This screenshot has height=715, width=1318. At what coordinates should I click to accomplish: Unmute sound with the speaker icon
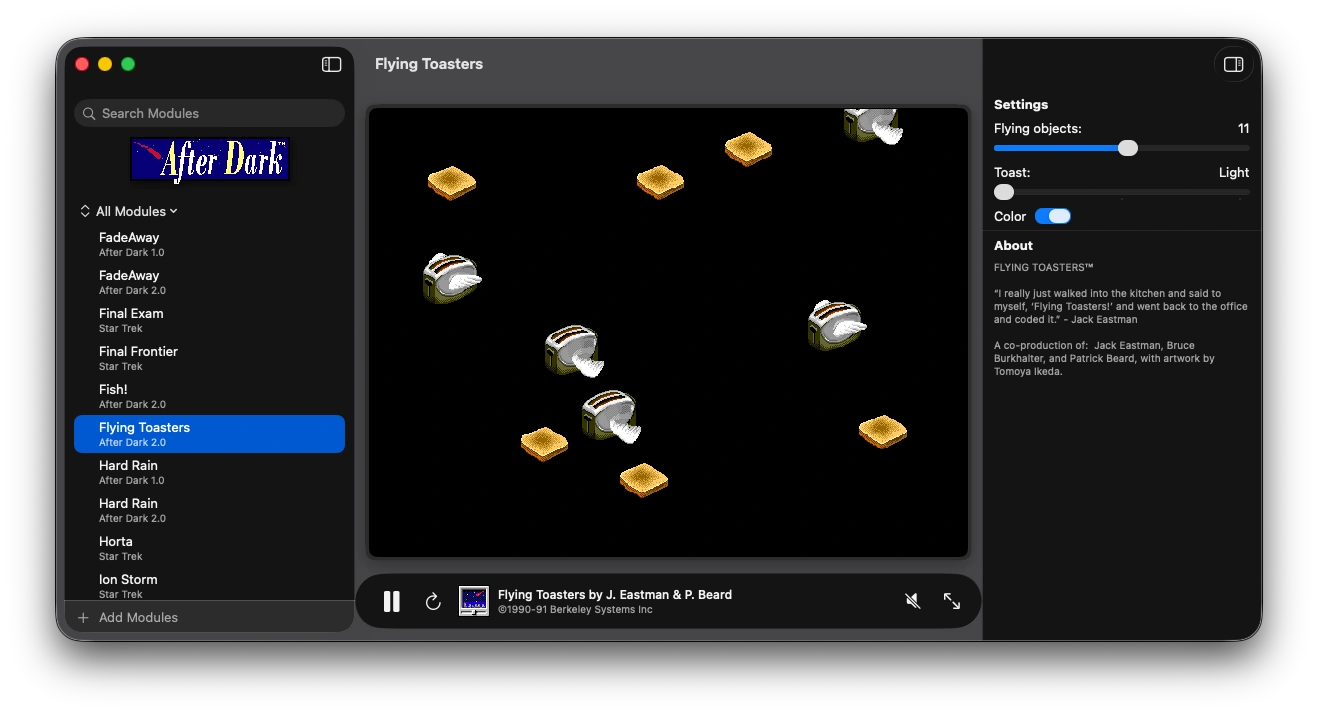912,601
